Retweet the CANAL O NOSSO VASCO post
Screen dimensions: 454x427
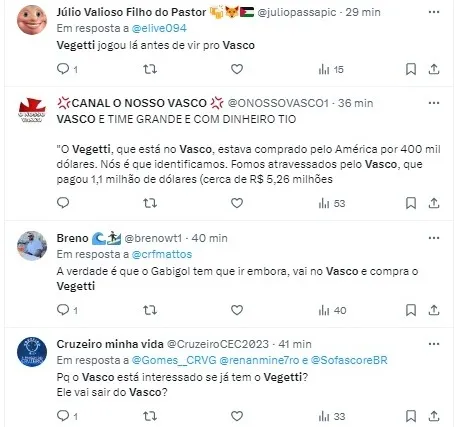coord(150,203)
